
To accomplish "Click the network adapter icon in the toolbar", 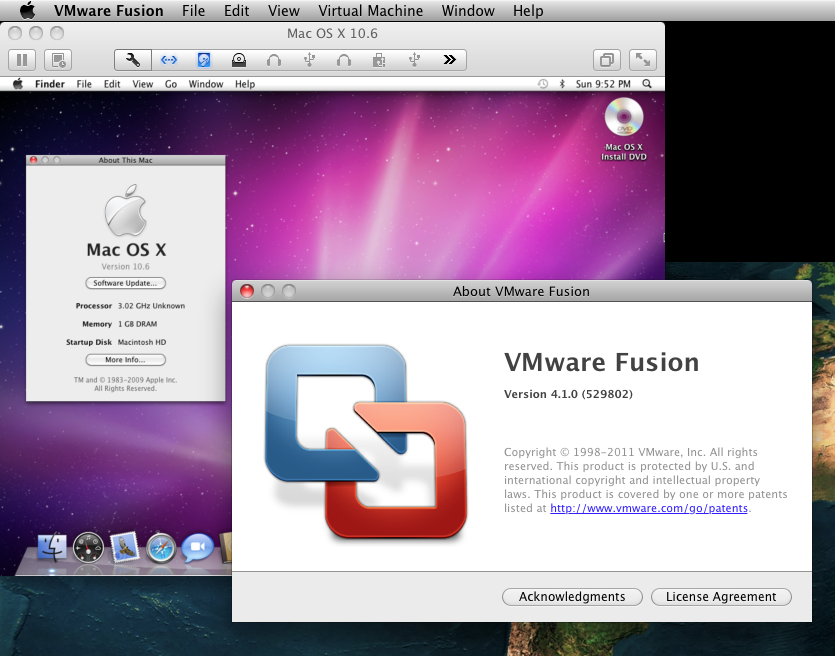I will pos(168,60).
